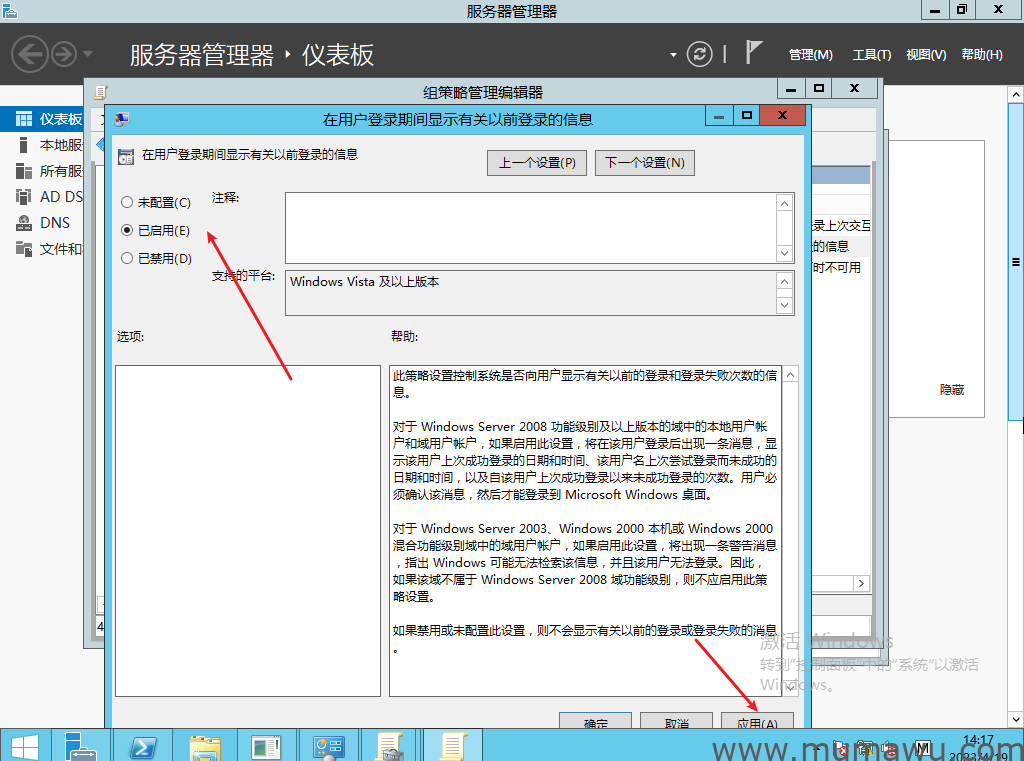Open PowerShell from the taskbar
This screenshot has width=1024, height=761.
142,745
